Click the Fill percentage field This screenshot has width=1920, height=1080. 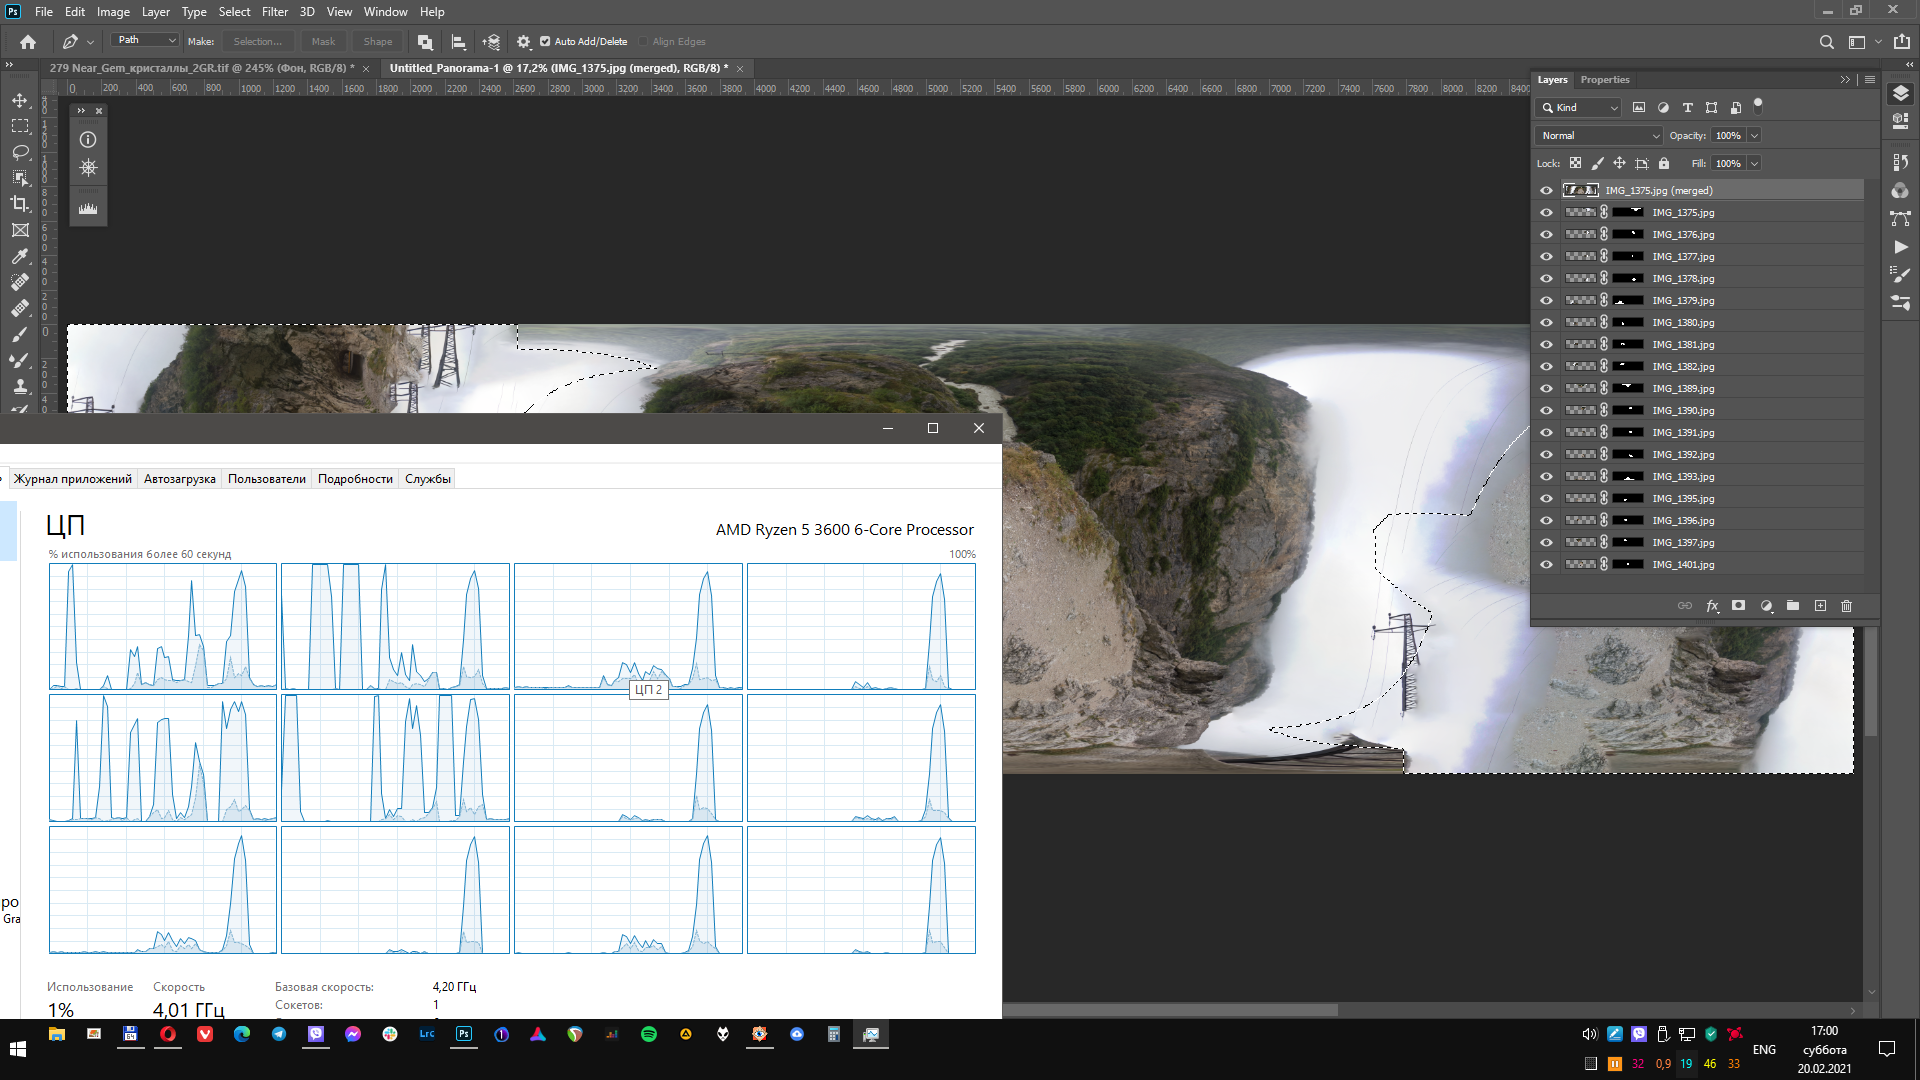pos(1727,164)
